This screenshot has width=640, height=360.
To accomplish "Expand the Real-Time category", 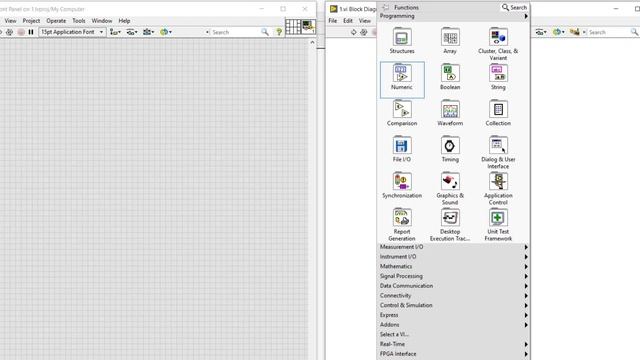I will 453,344.
